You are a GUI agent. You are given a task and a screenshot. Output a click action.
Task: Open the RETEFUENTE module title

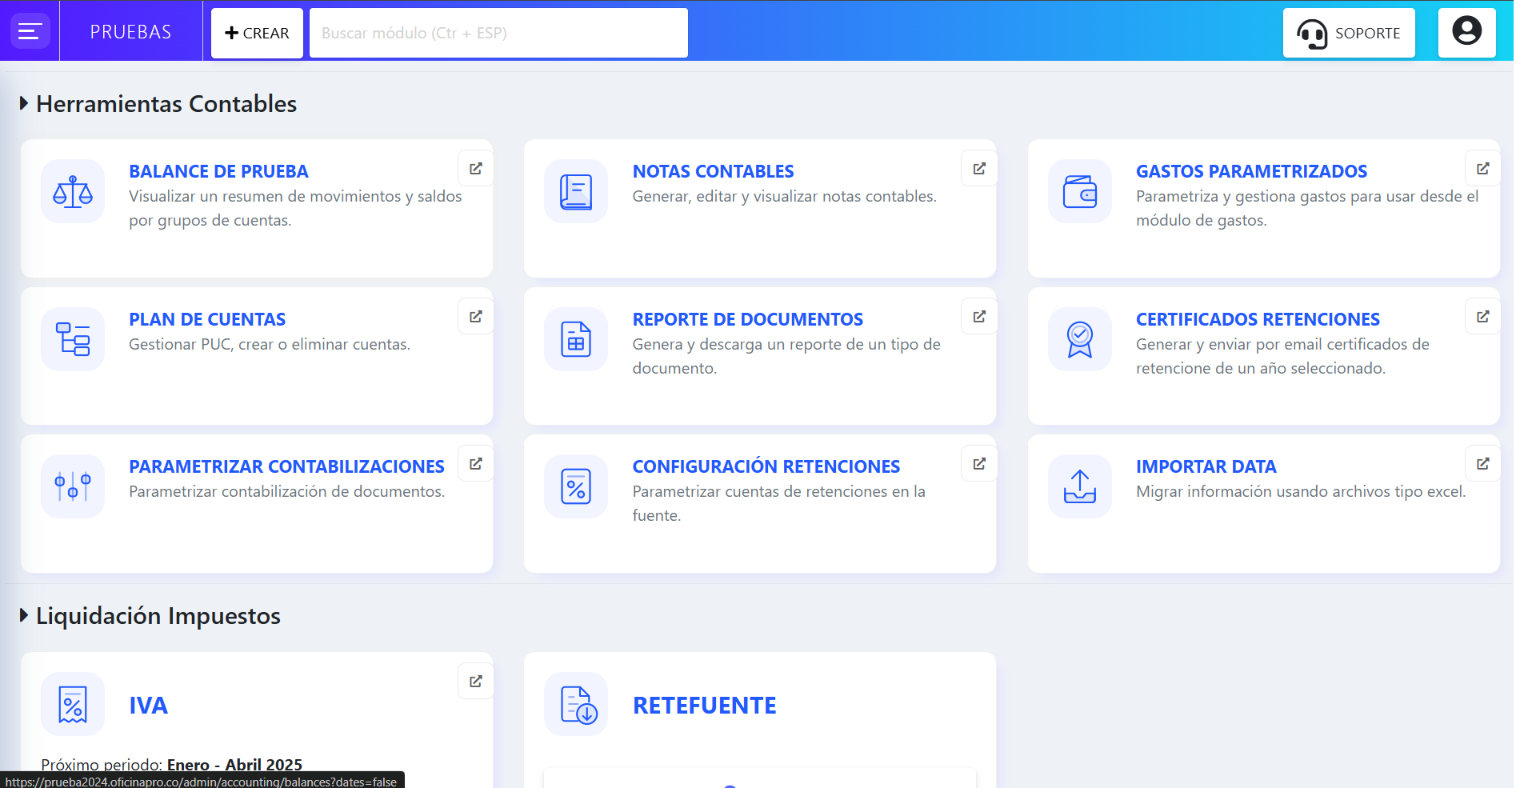pos(705,705)
